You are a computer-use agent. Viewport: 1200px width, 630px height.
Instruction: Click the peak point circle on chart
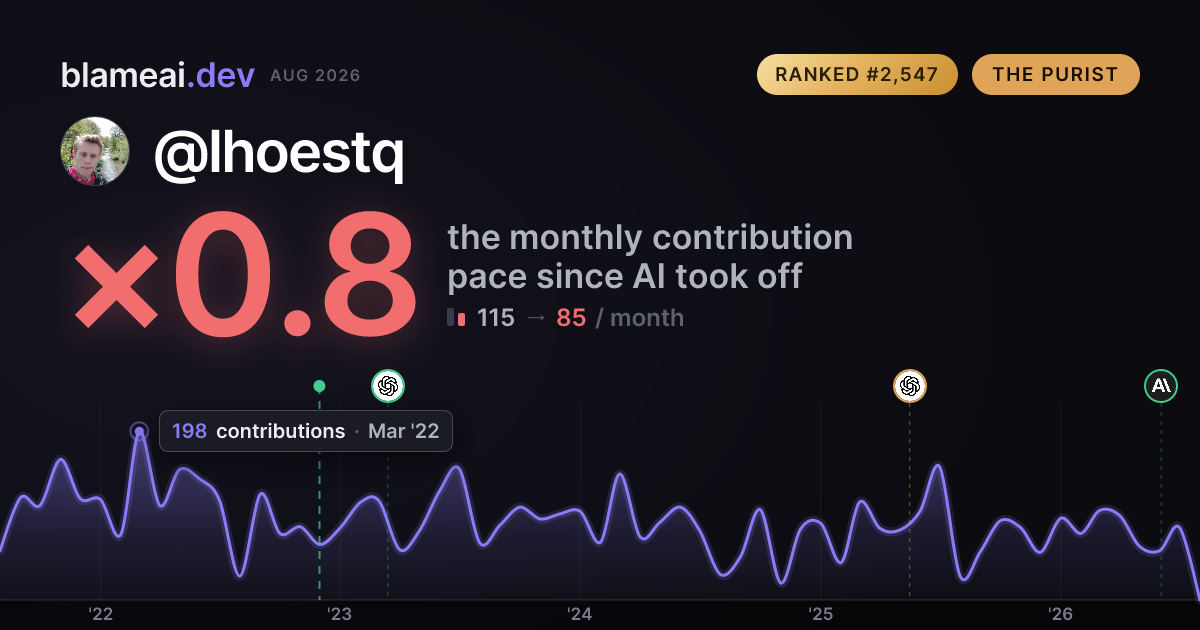tap(139, 432)
